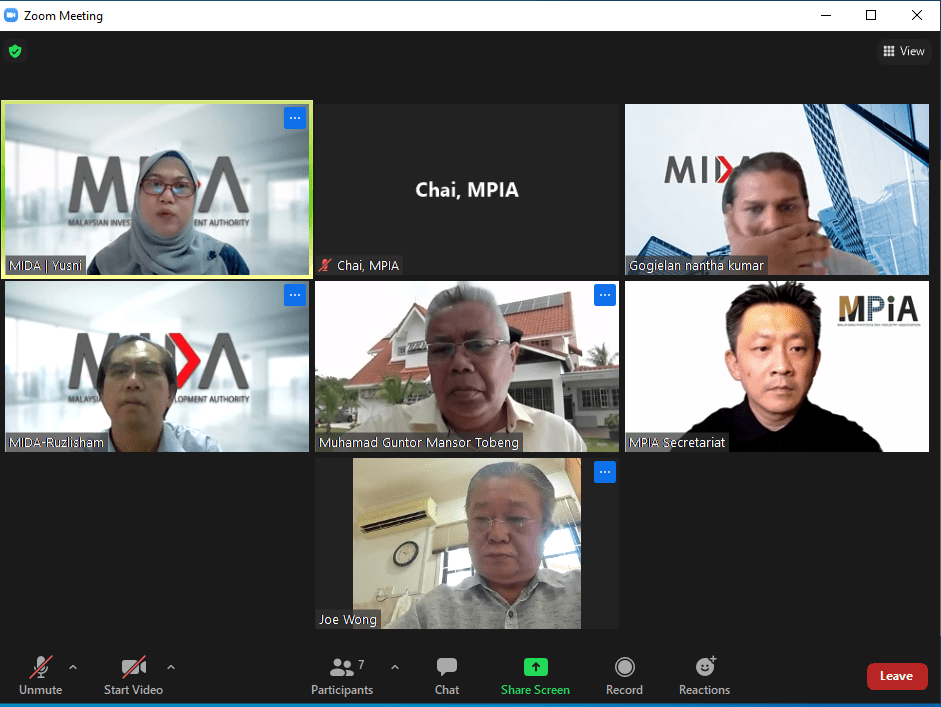Expand the arrow beside Participants

tap(395, 667)
